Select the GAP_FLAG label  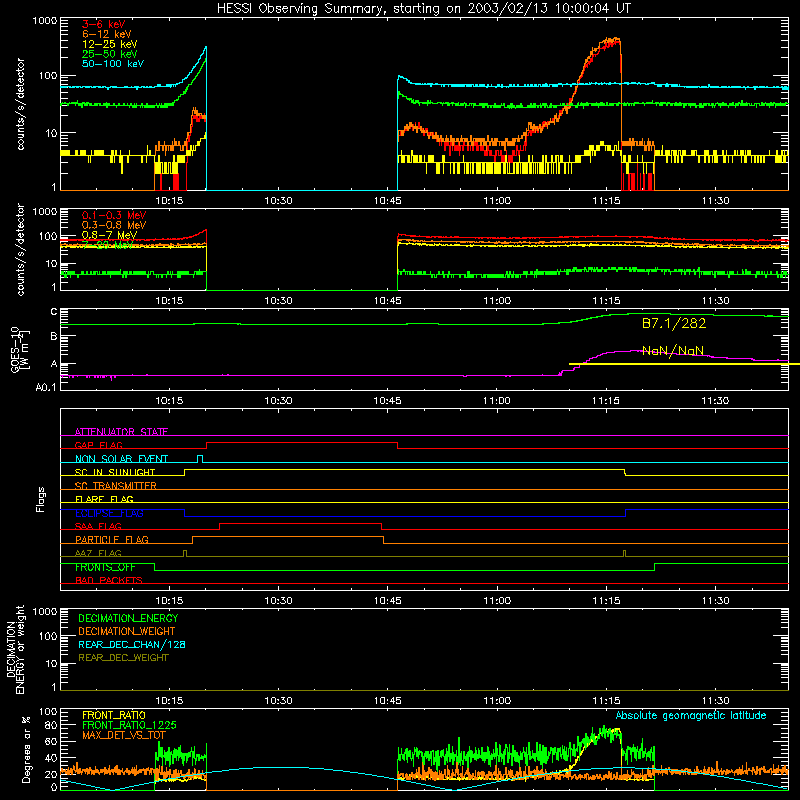pos(98,445)
